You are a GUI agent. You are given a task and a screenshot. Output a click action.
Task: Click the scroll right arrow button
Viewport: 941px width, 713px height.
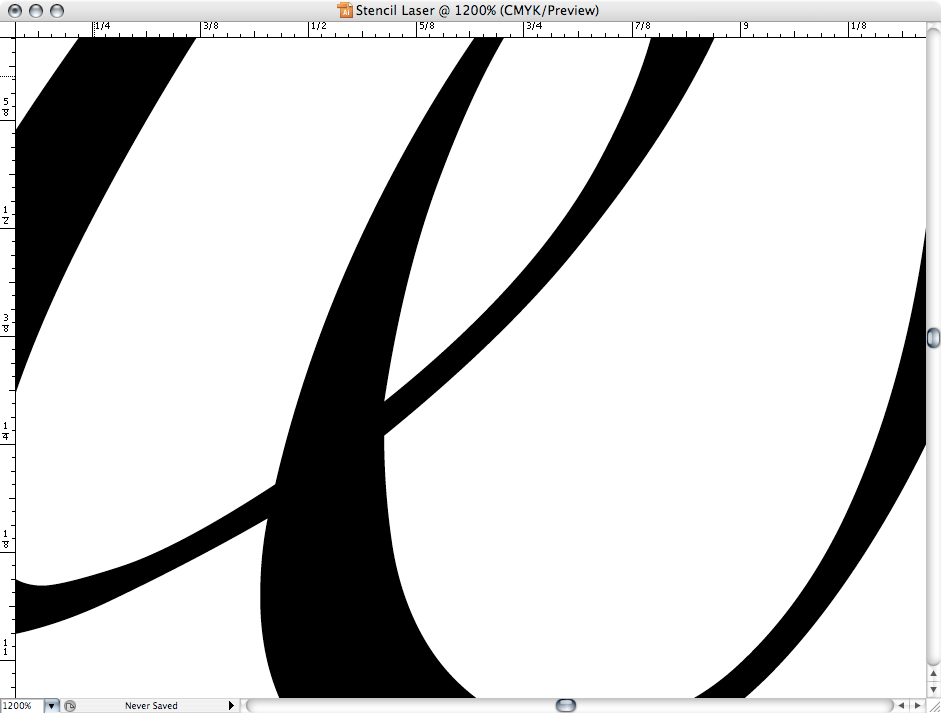point(918,706)
